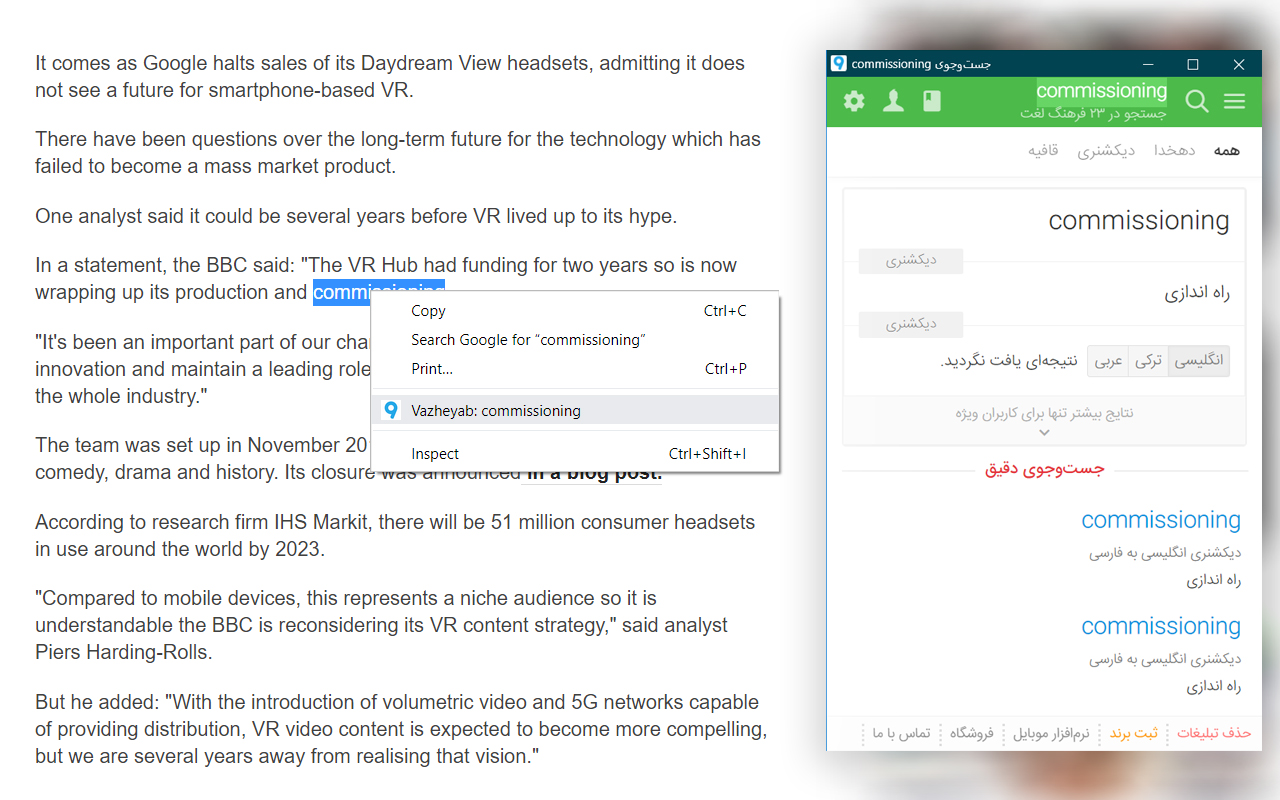
Task: Click the large commissioning heading in result card
Action: point(1139,220)
